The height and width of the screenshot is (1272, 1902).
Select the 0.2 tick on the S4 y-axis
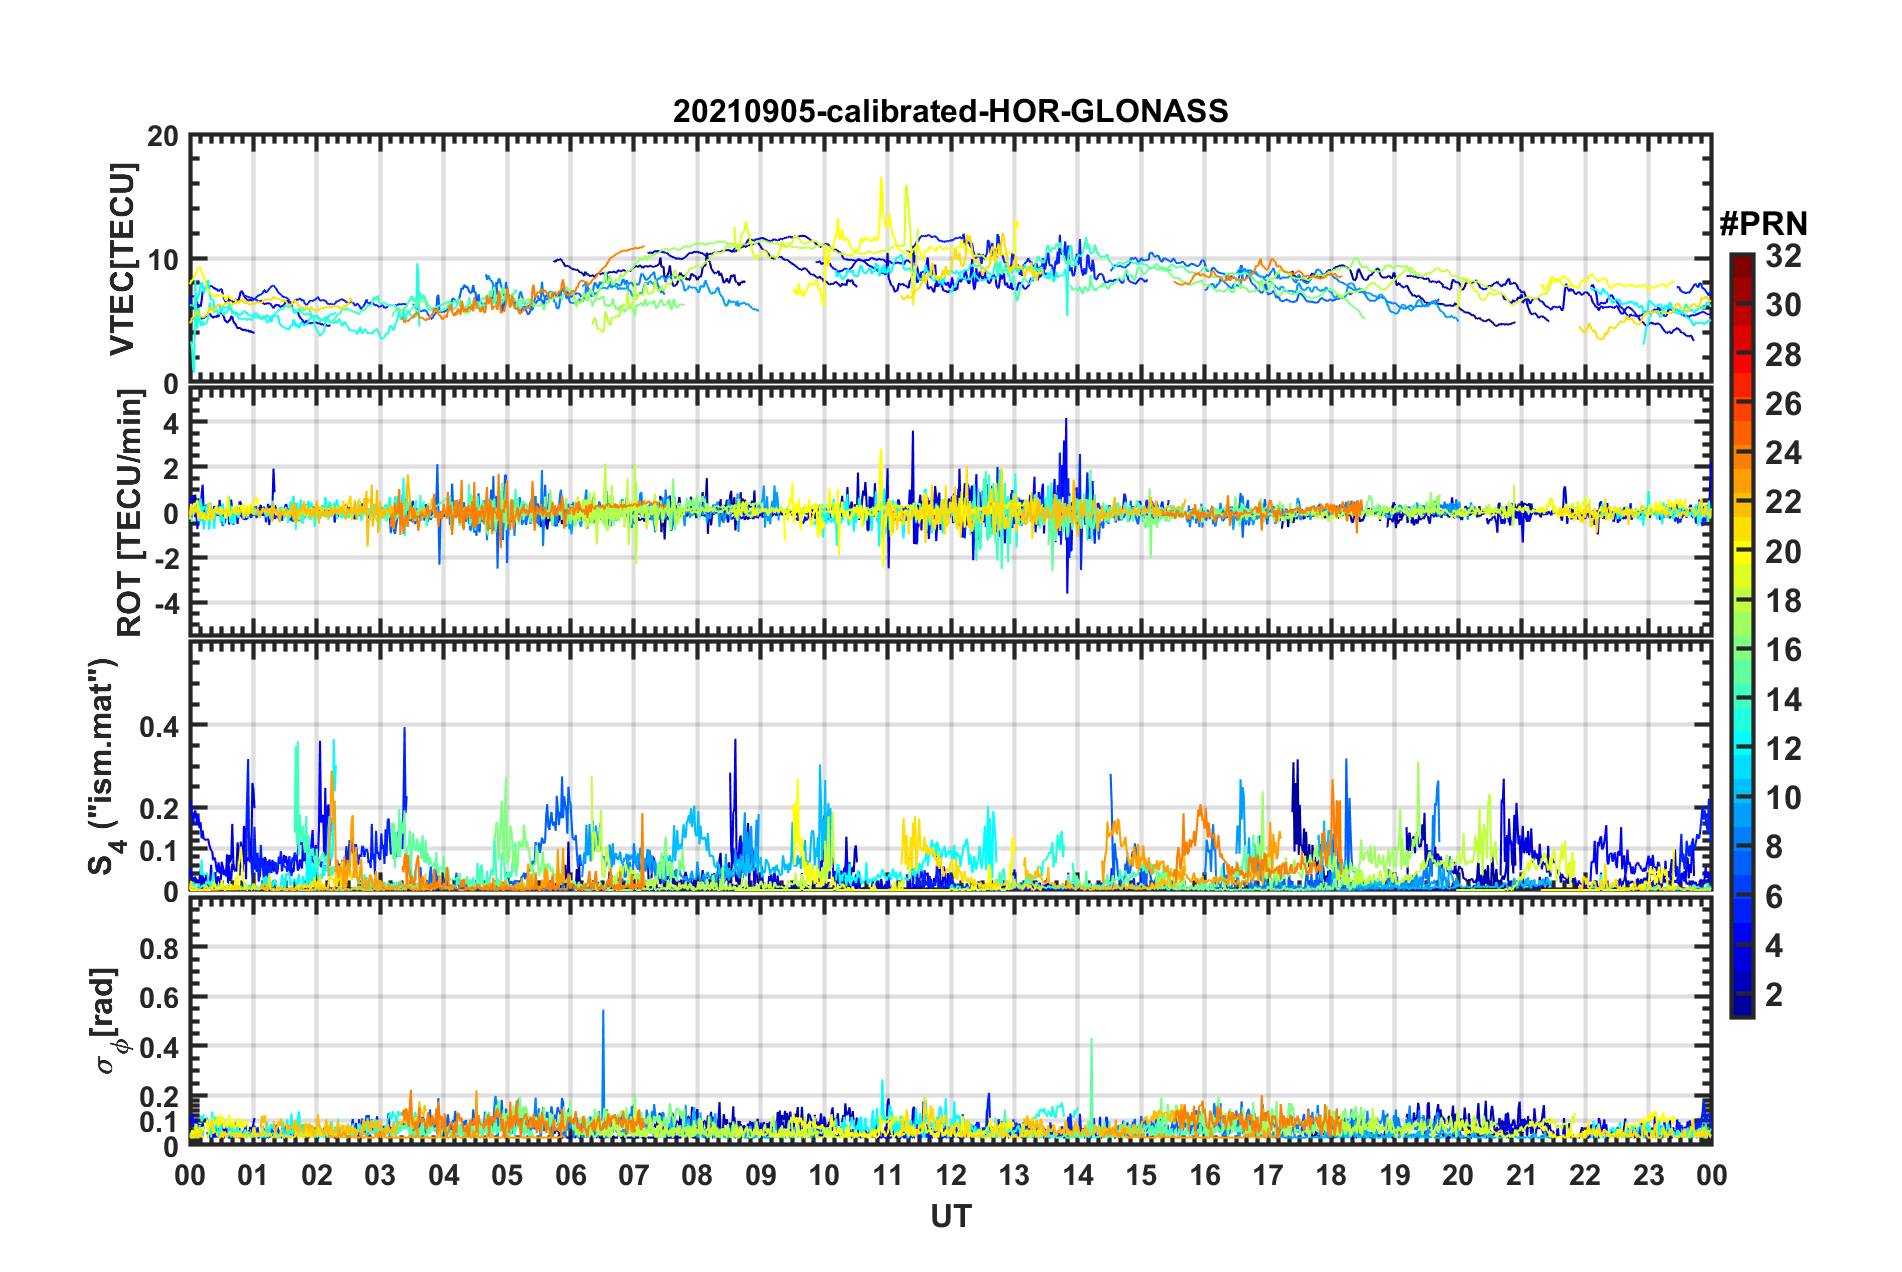159,808
